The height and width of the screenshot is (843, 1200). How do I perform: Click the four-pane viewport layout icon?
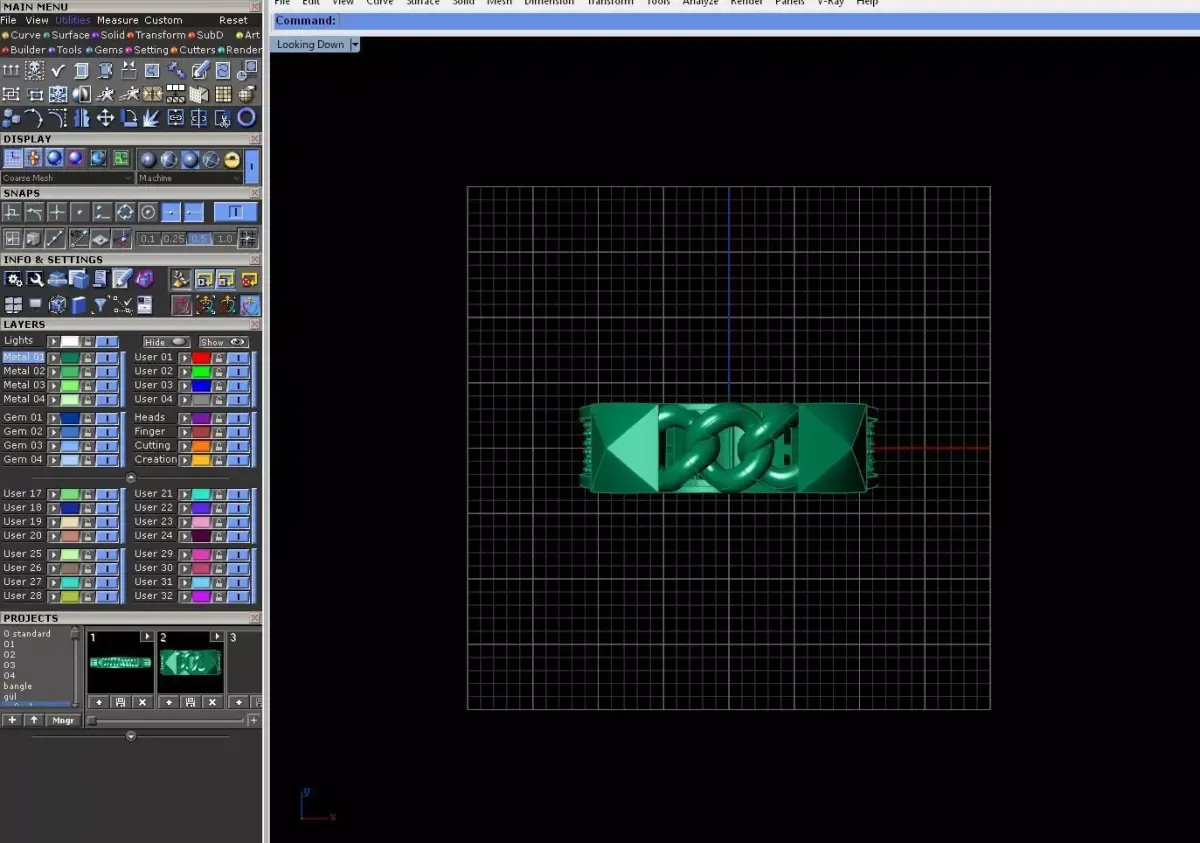point(13,305)
